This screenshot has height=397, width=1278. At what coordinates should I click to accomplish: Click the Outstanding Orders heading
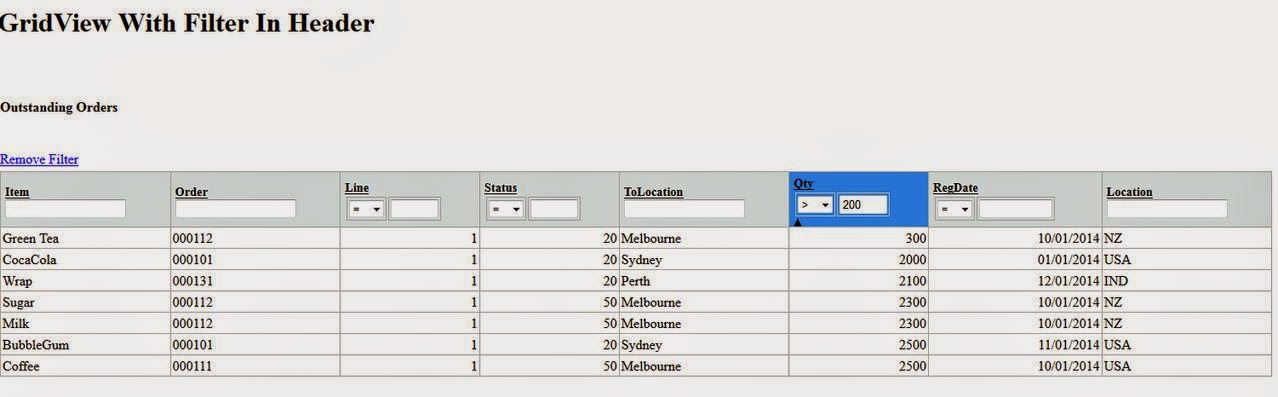pyautogui.click(x=59, y=107)
